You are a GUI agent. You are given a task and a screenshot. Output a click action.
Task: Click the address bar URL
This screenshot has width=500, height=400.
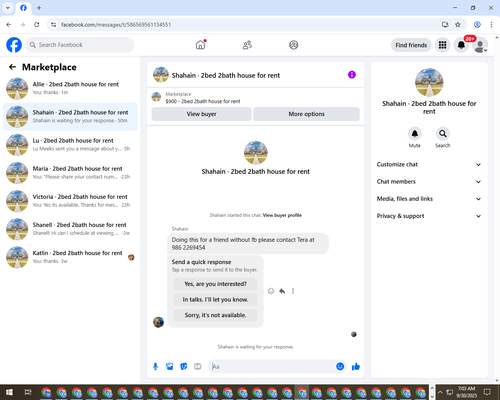click(116, 25)
